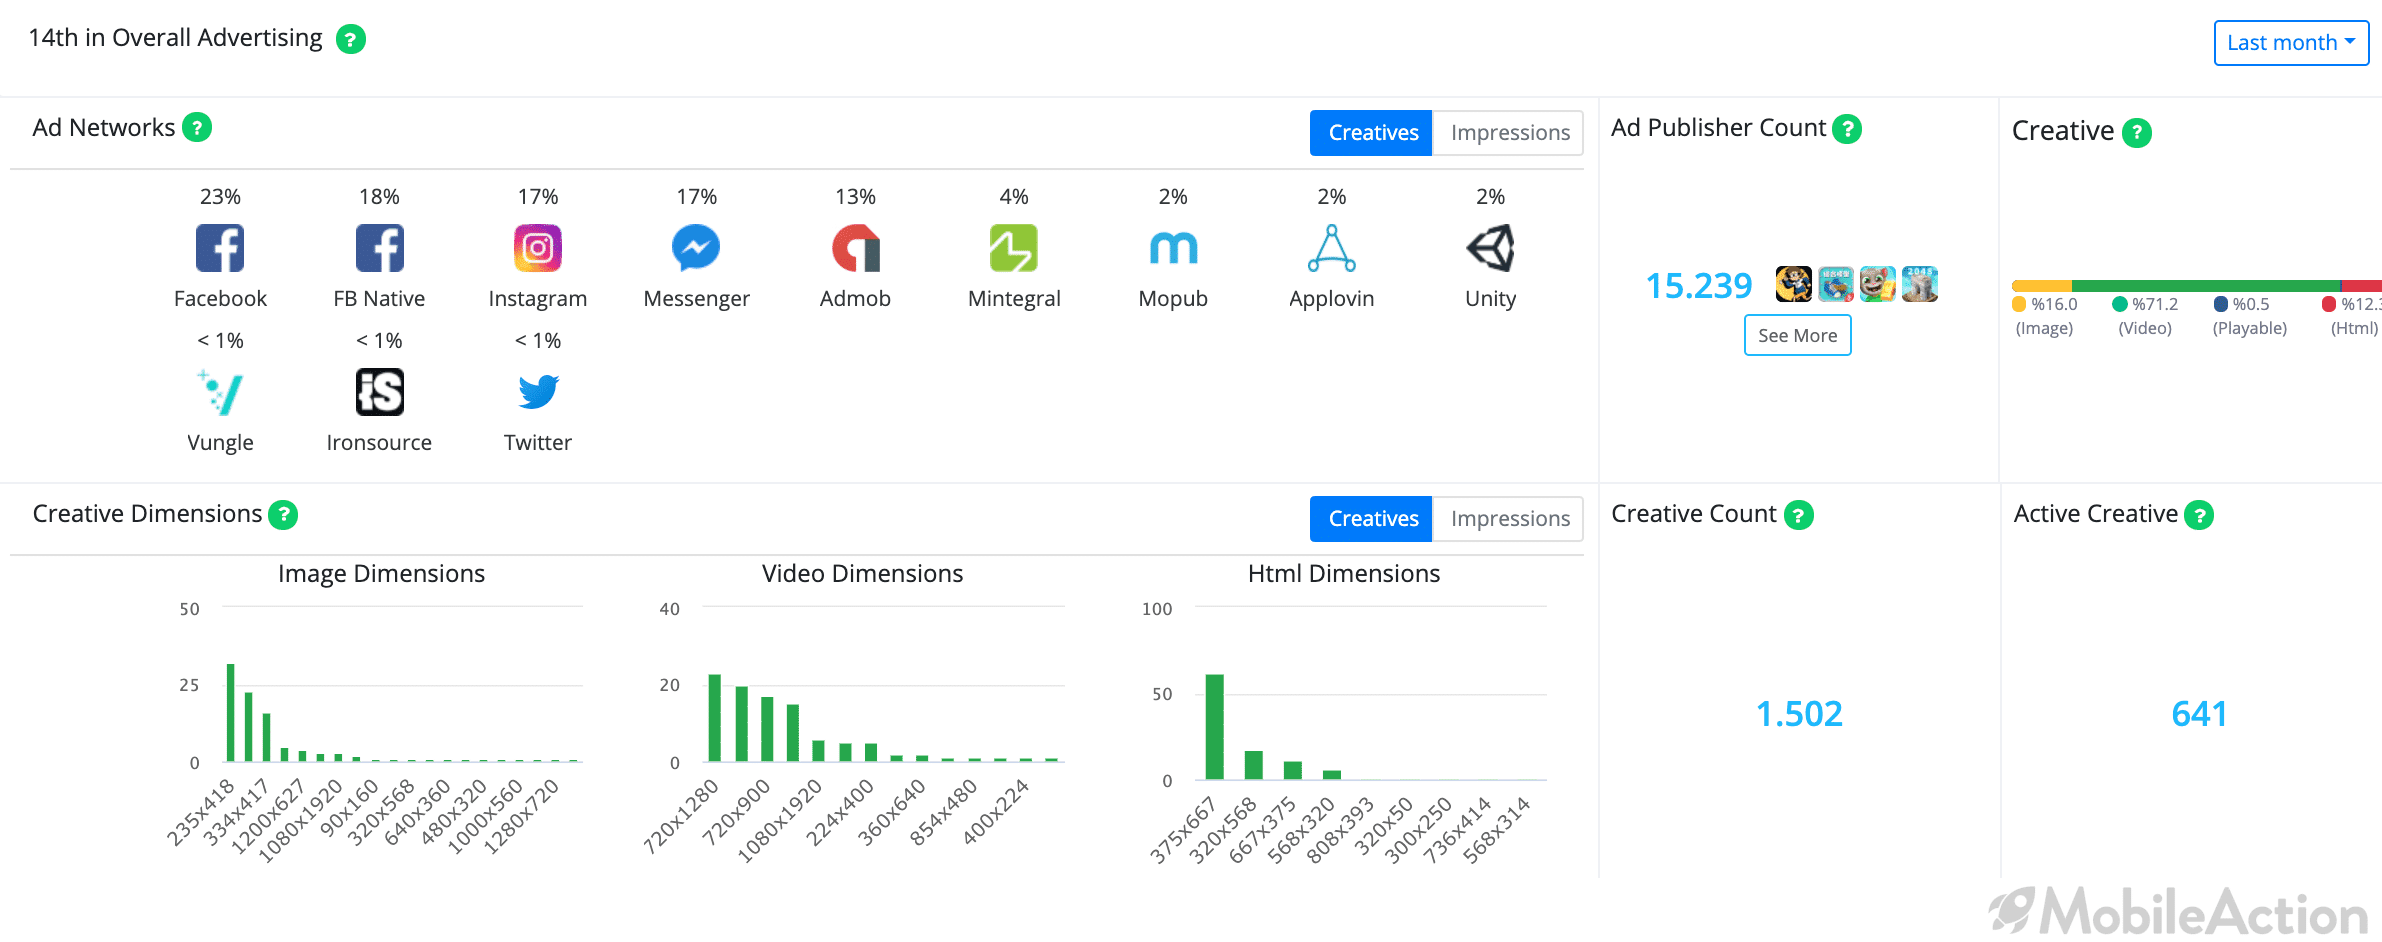Click the green Video segment of creative bar
Viewport: 2382px width, 942px height.
tap(2205, 286)
